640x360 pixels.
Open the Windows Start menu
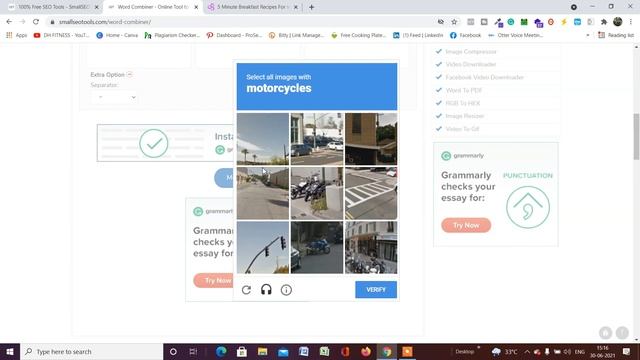10,351
